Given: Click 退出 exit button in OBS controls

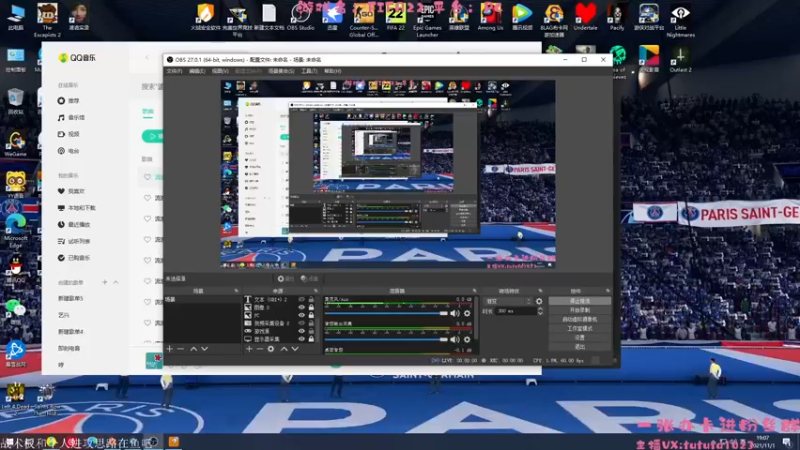Looking at the screenshot, I should click(x=580, y=347).
